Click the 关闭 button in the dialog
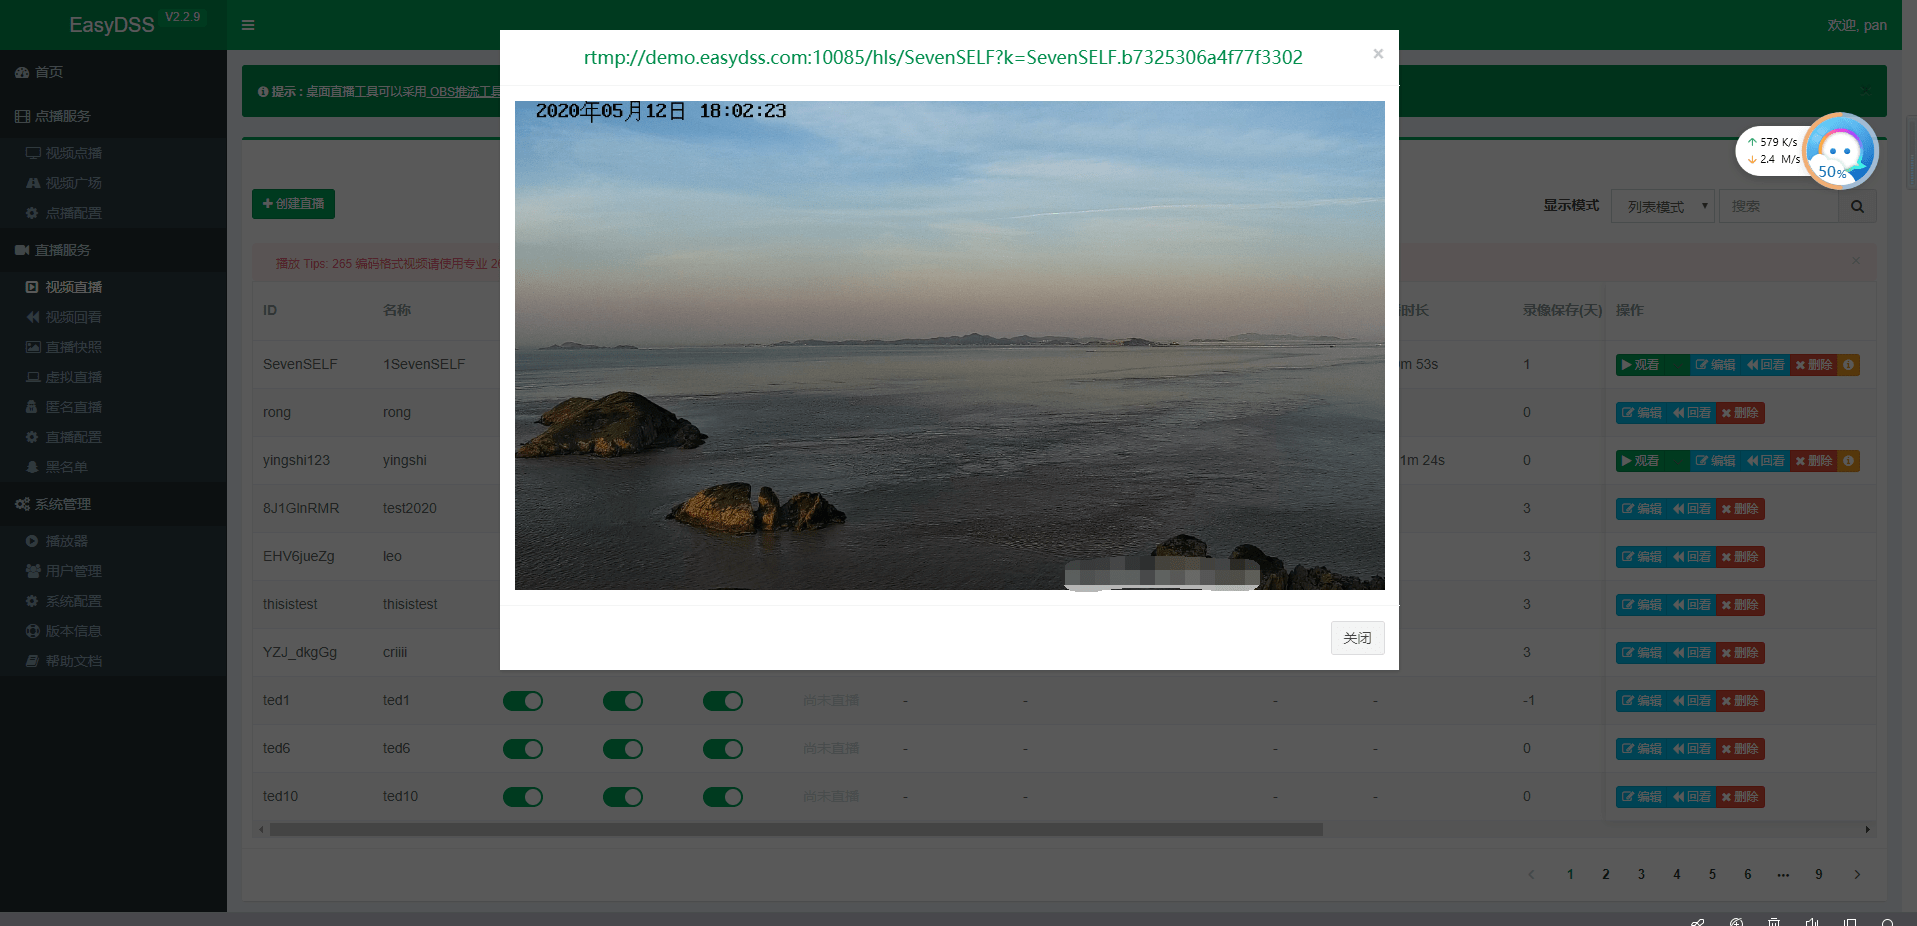The image size is (1917, 926). click(x=1356, y=638)
